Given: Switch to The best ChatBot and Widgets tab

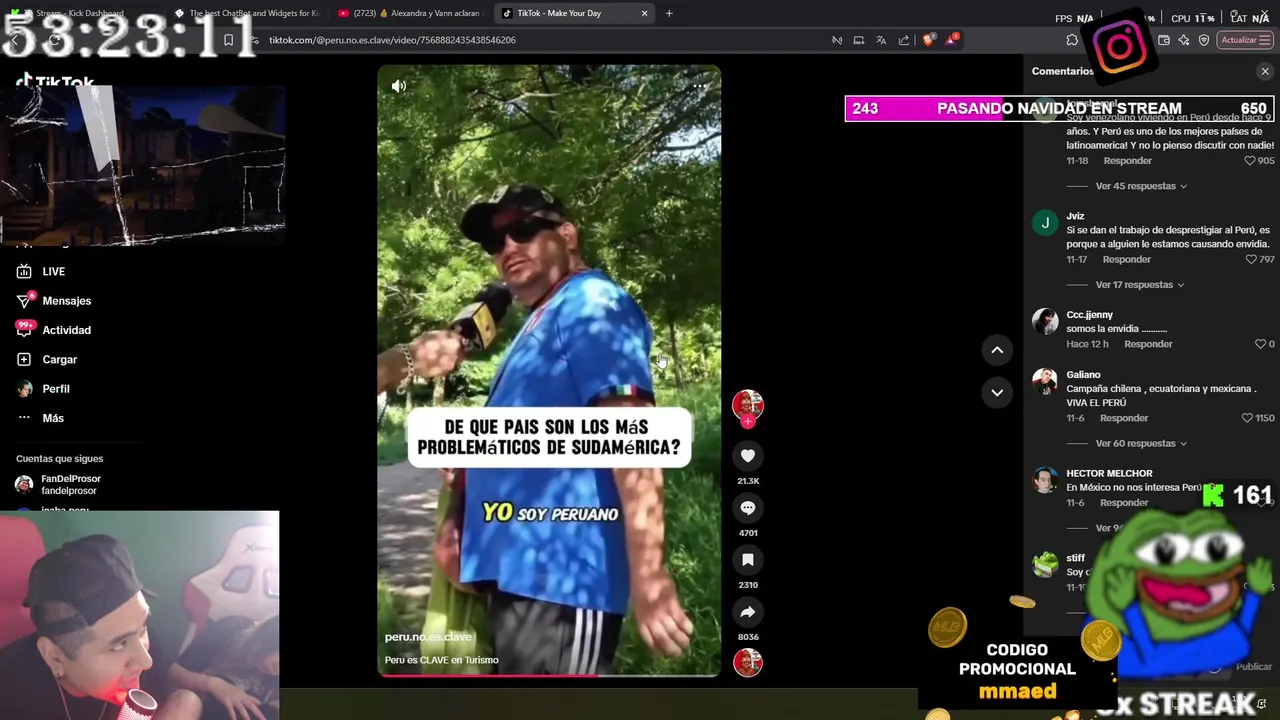Looking at the screenshot, I should pos(245,13).
